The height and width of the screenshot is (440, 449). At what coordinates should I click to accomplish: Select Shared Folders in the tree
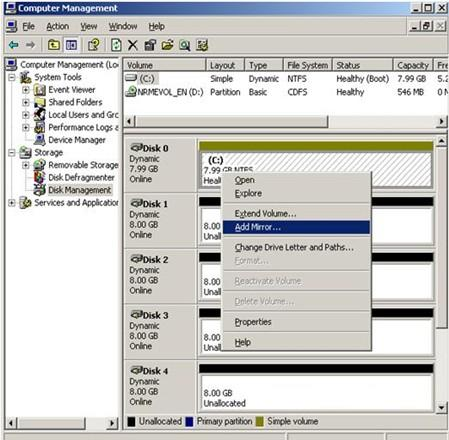click(x=75, y=102)
